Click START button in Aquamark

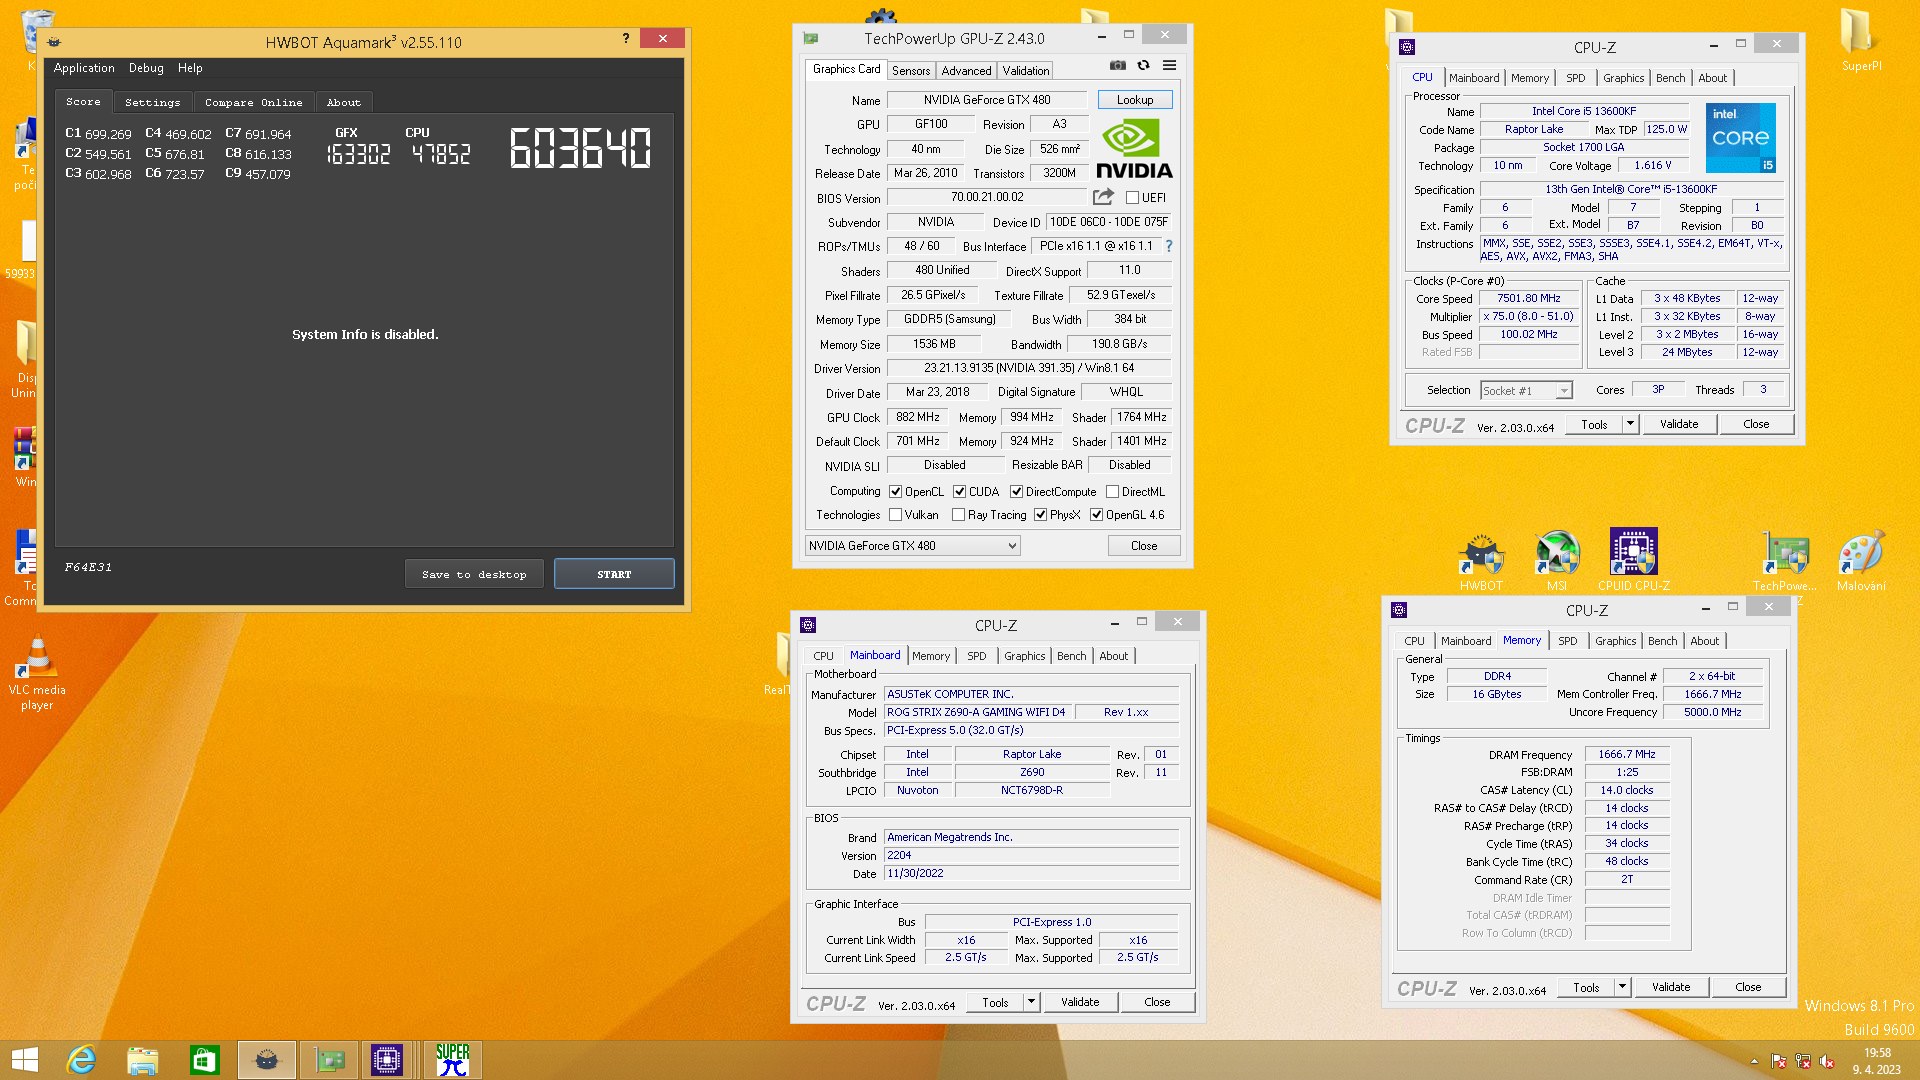[614, 574]
